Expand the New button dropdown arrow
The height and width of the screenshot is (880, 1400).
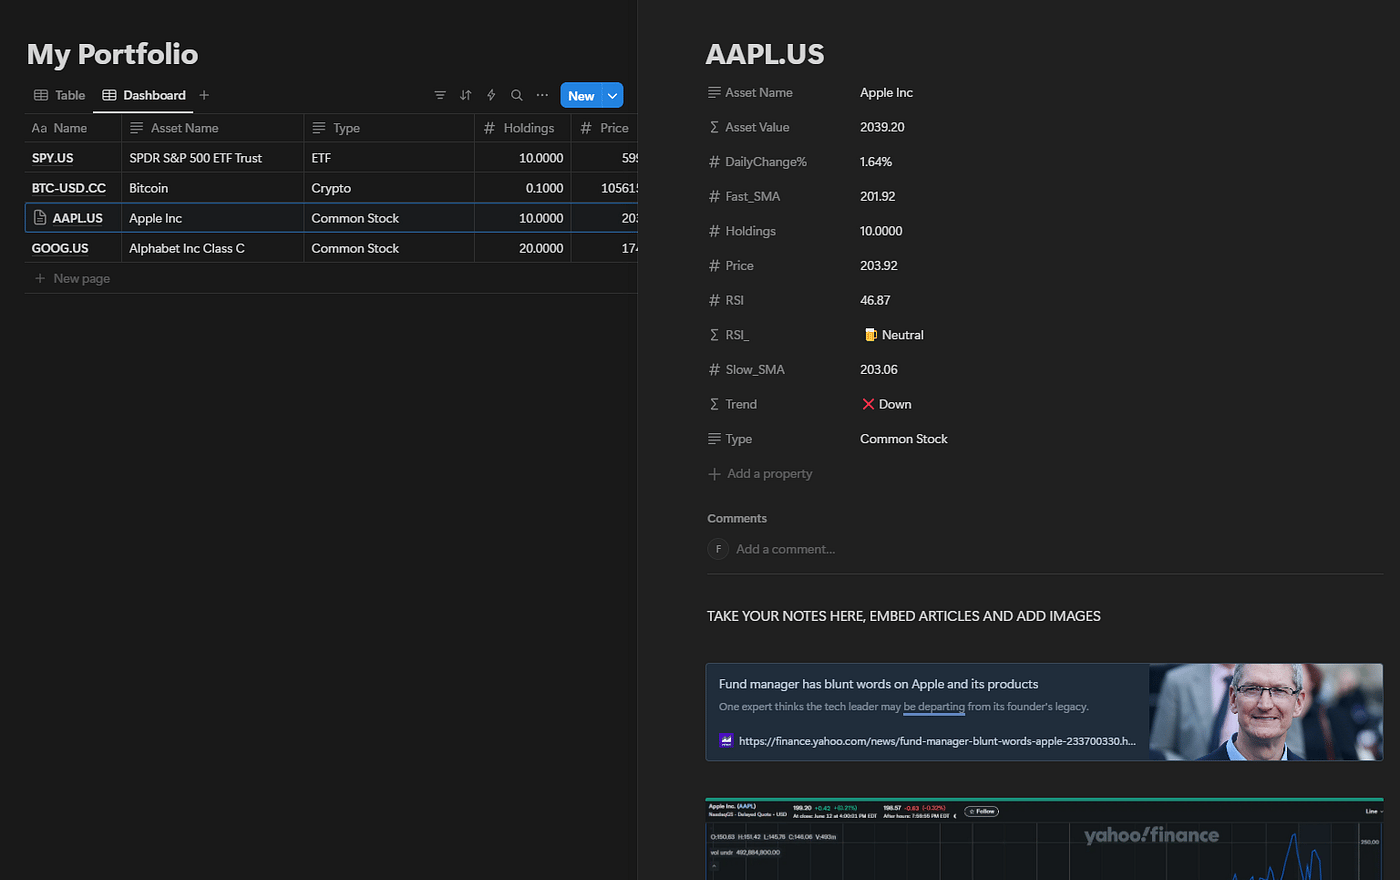(612, 95)
